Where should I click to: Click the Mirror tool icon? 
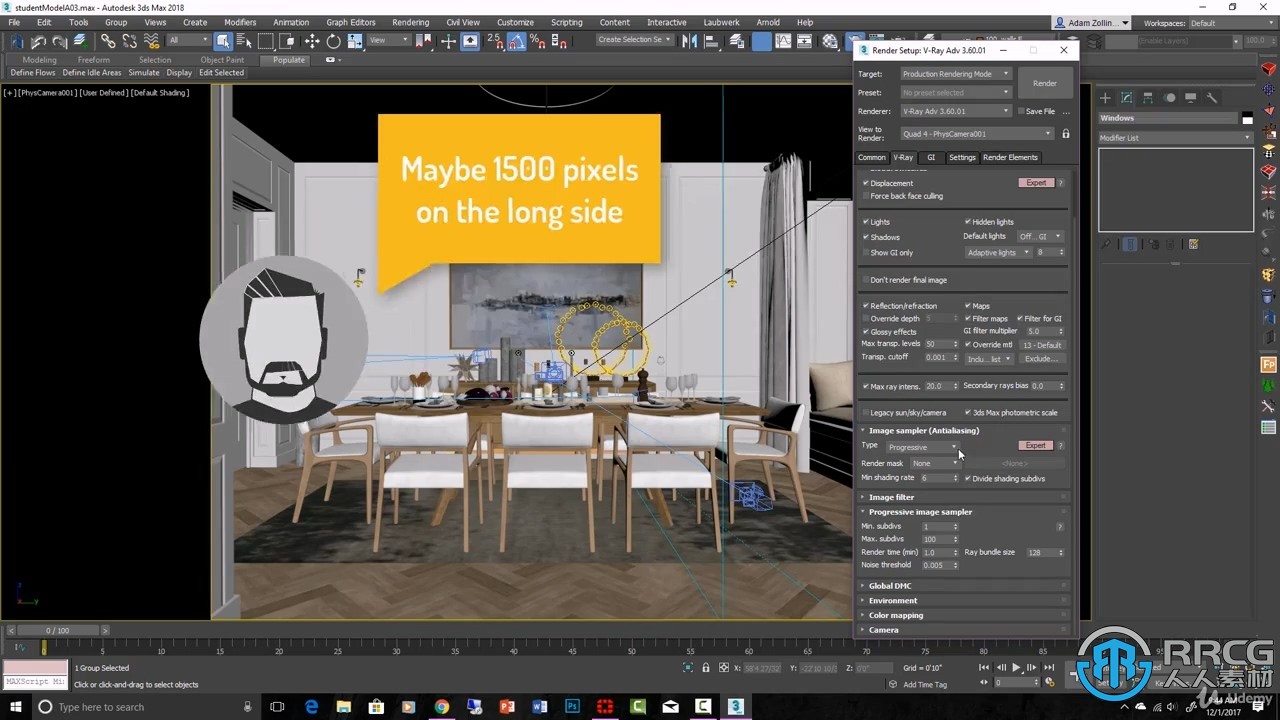[x=689, y=41]
